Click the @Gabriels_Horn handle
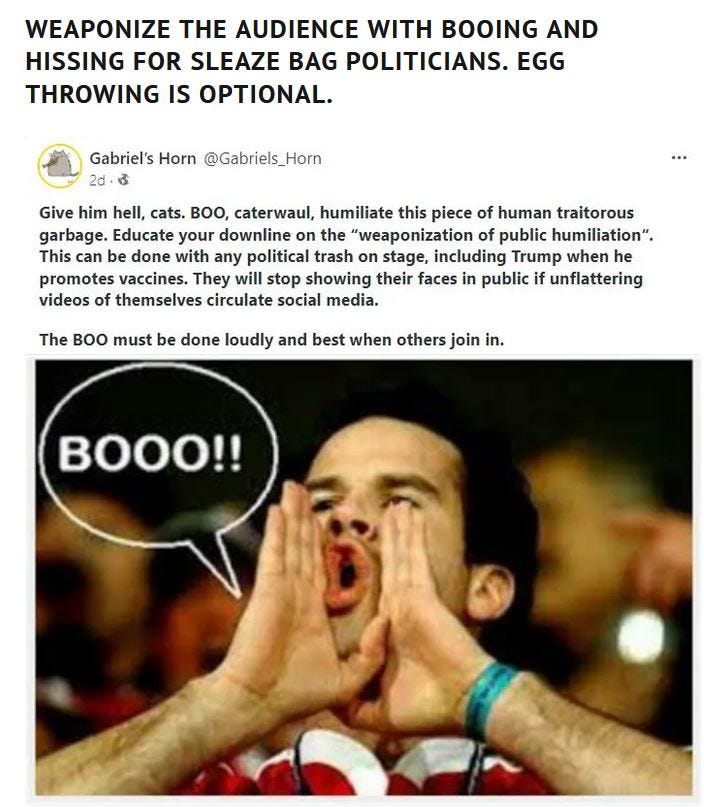This screenshot has height=807, width=704. (x=262, y=159)
